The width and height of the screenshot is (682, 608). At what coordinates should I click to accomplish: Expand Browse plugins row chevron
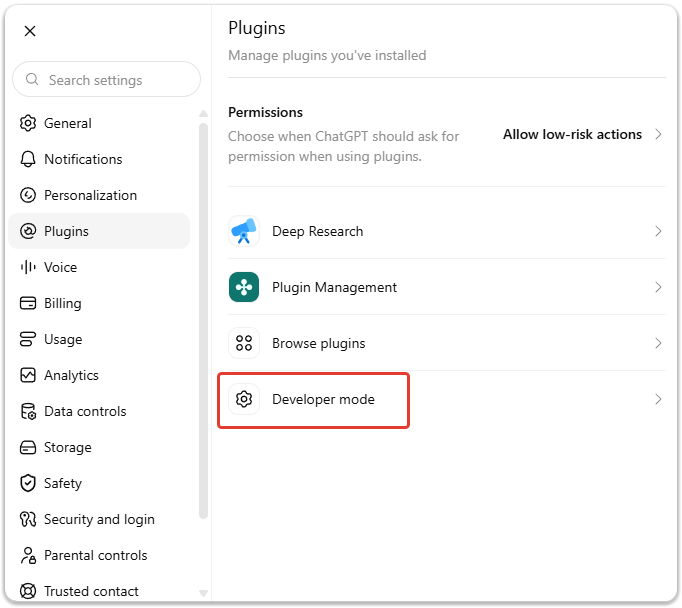click(658, 343)
